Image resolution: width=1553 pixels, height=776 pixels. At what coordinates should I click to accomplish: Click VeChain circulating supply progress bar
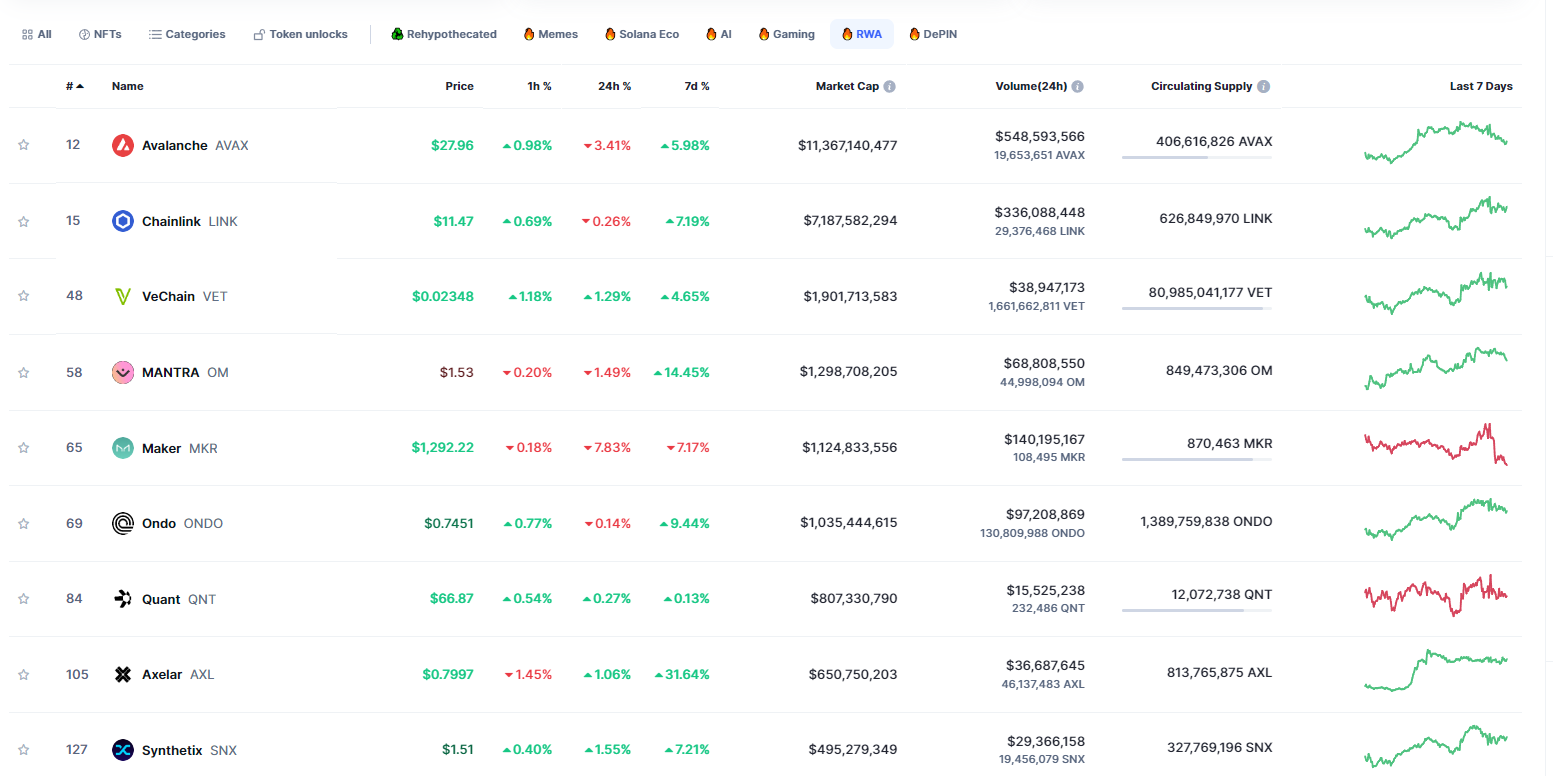tap(1197, 308)
